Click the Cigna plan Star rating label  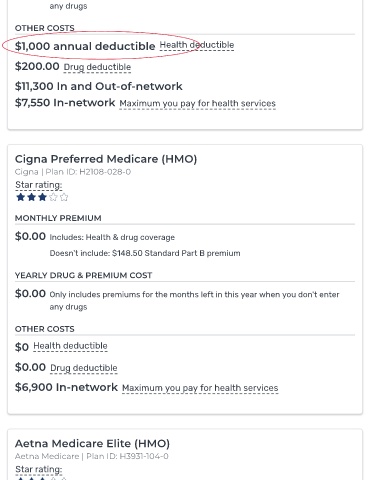[39, 185]
